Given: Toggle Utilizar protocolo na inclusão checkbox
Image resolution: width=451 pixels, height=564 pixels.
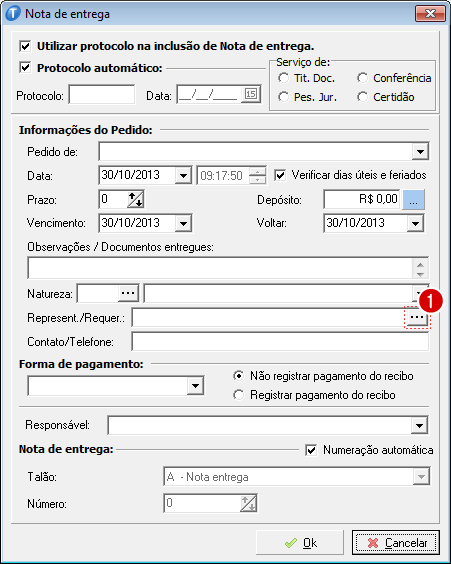Looking at the screenshot, I should [x=25, y=46].
